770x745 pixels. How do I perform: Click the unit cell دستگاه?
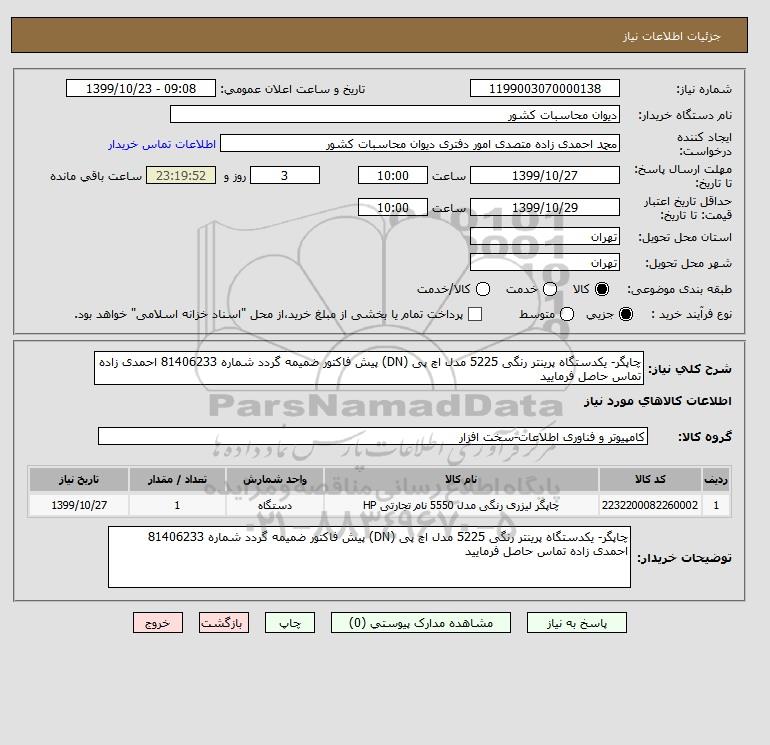tap(275, 505)
